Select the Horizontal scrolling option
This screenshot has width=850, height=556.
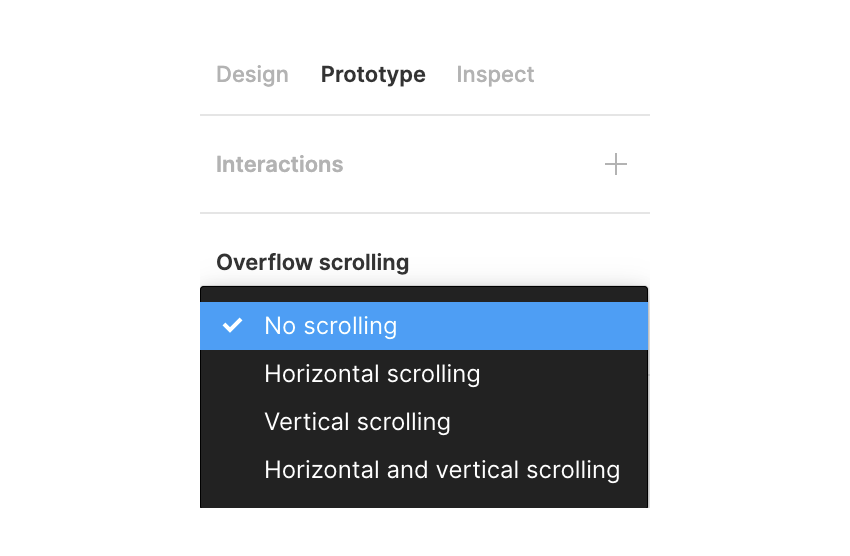(x=372, y=374)
